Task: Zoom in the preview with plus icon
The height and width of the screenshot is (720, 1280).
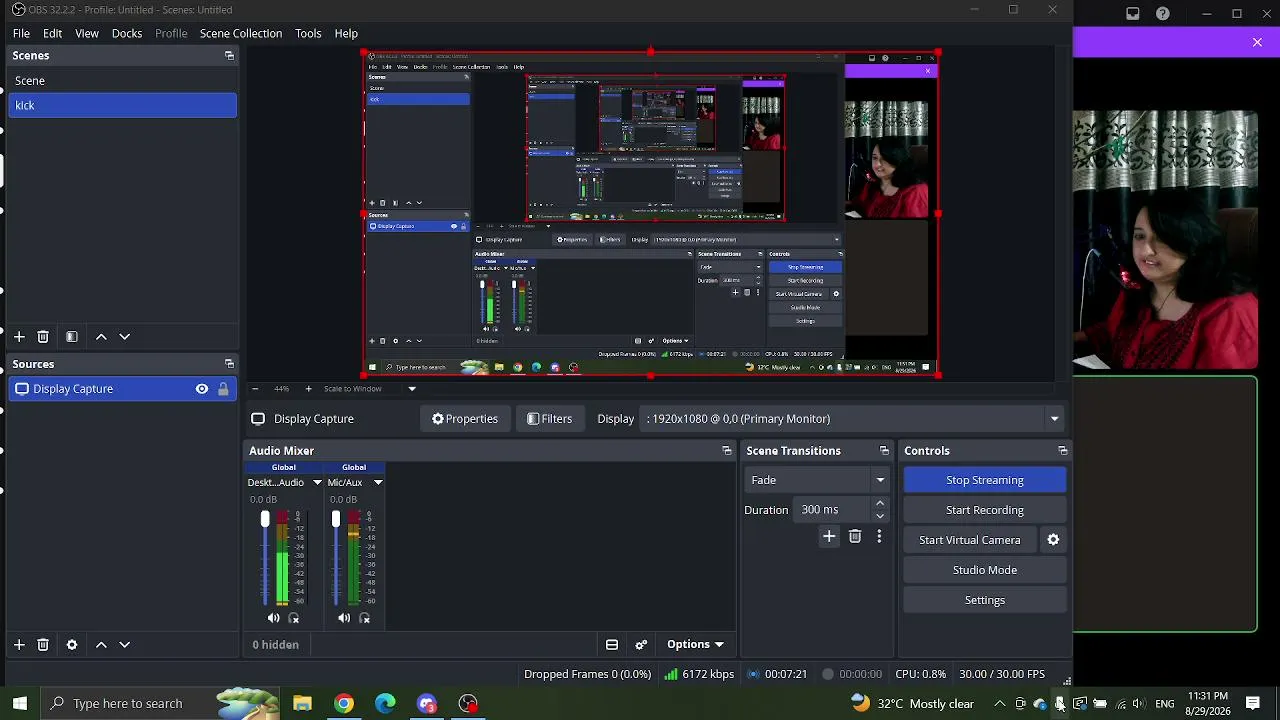Action: pos(308,389)
